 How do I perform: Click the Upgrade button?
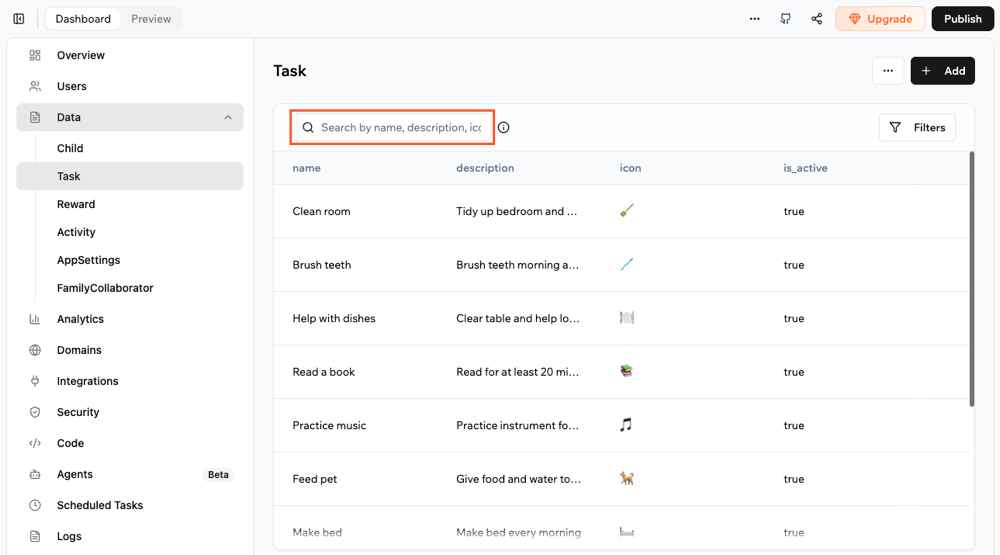coord(880,19)
